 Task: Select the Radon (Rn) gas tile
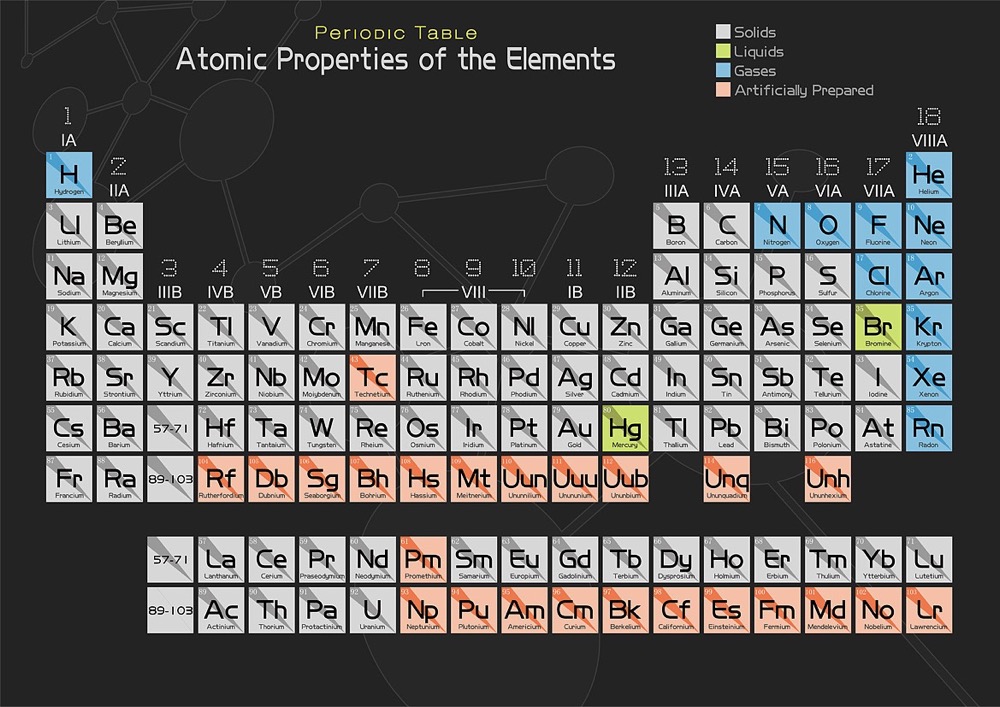[929, 427]
